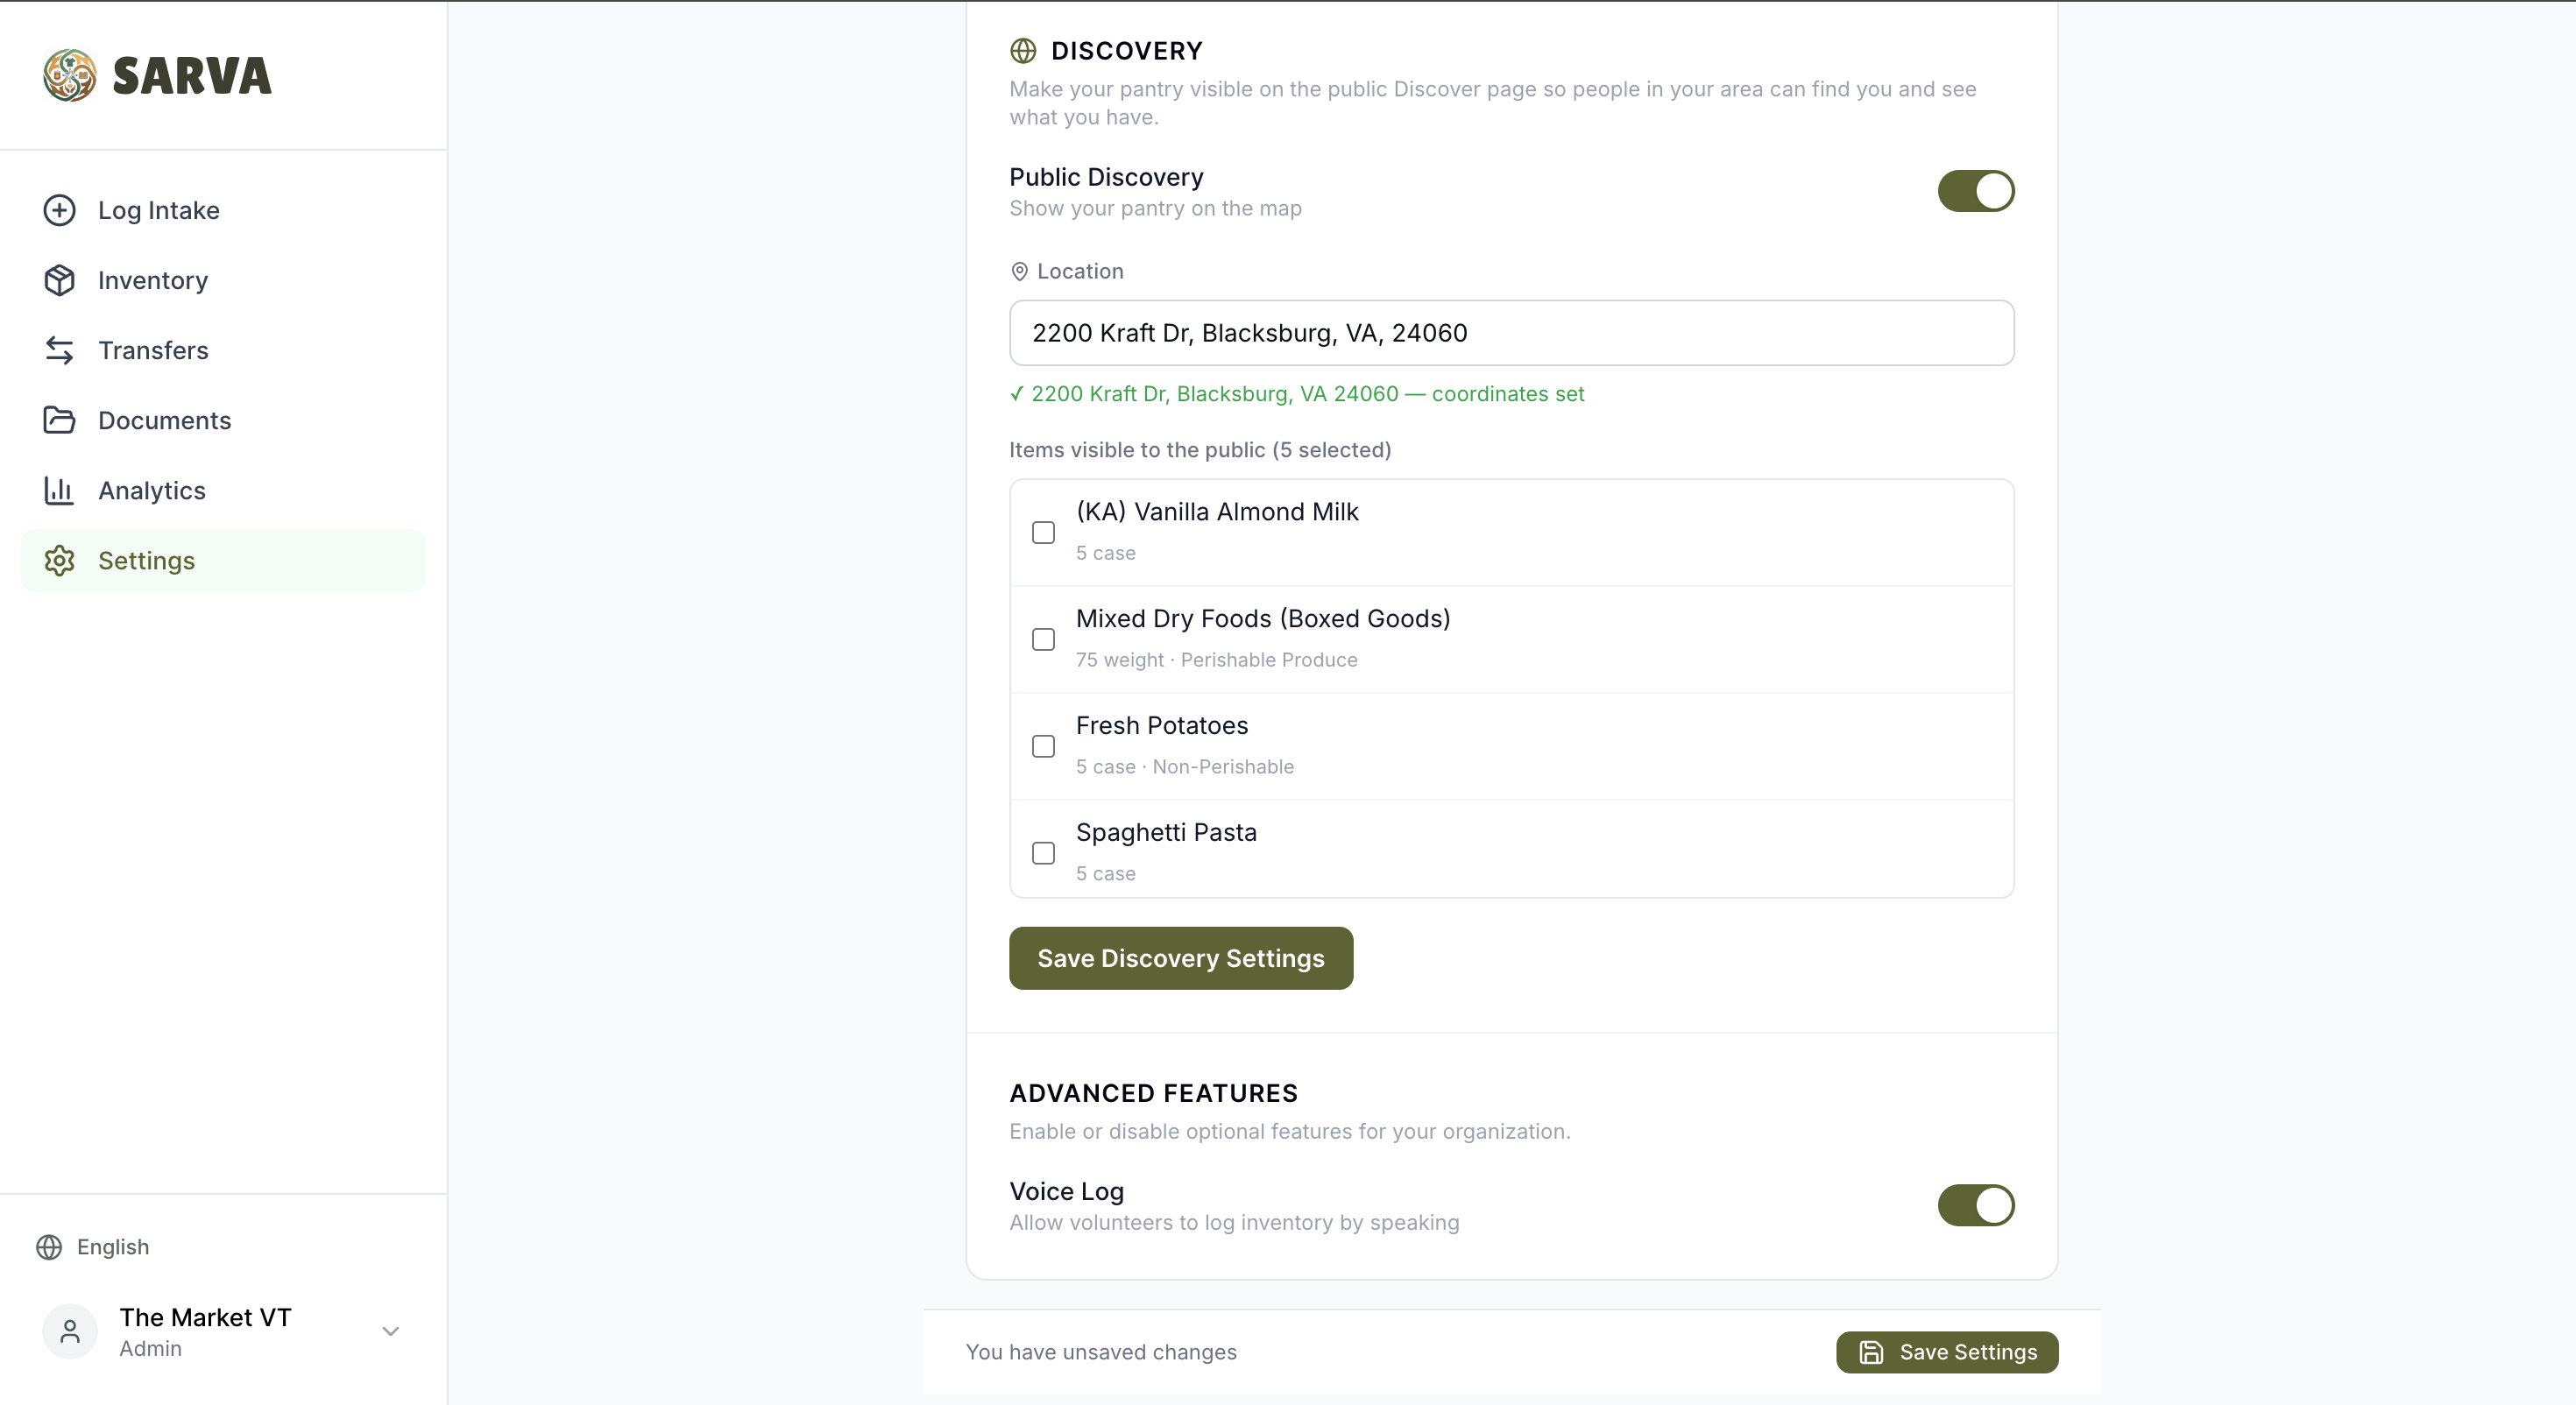The image size is (2576, 1405).
Task: Click the Settings gear icon
Action: [59, 560]
